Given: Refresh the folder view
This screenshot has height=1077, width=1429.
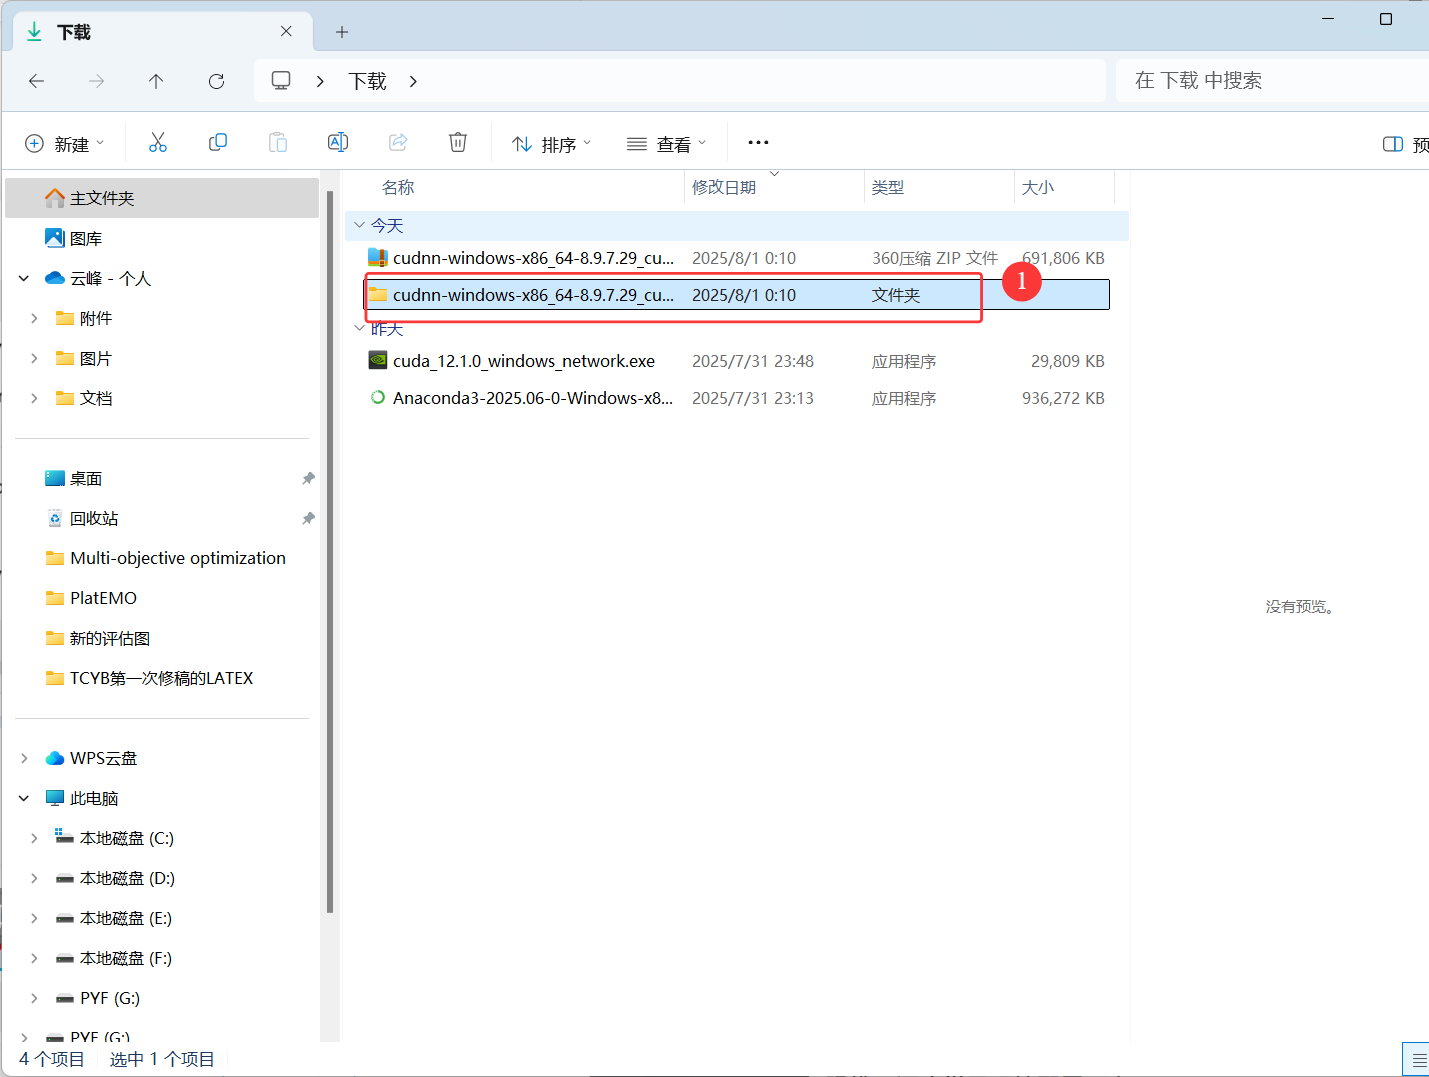Looking at the screenshot, I should (x=216, y=81).
